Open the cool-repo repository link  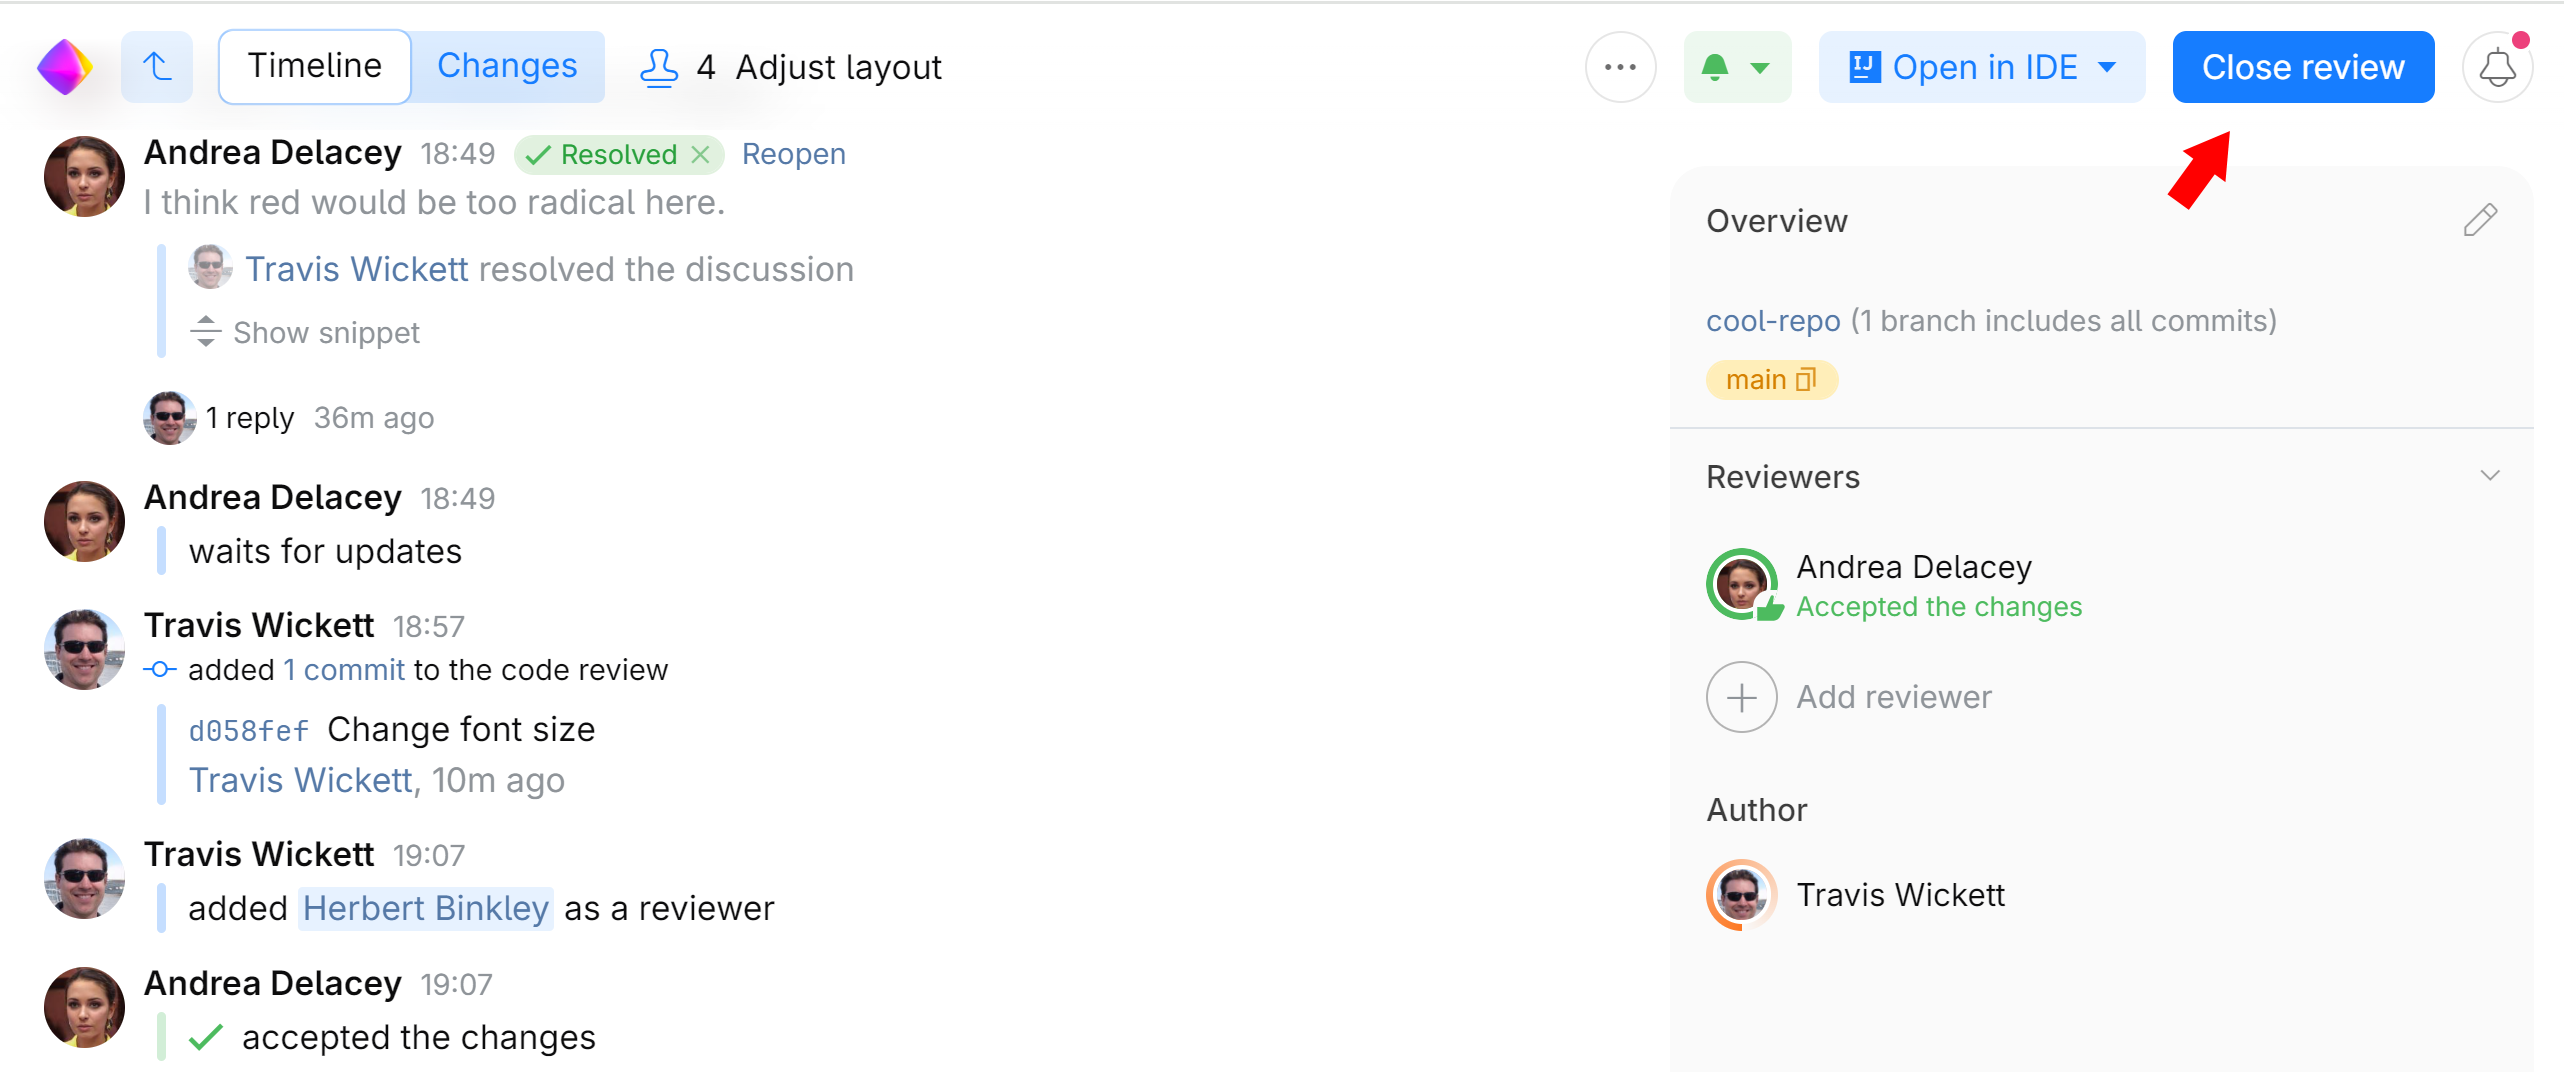click(1773, 321)
